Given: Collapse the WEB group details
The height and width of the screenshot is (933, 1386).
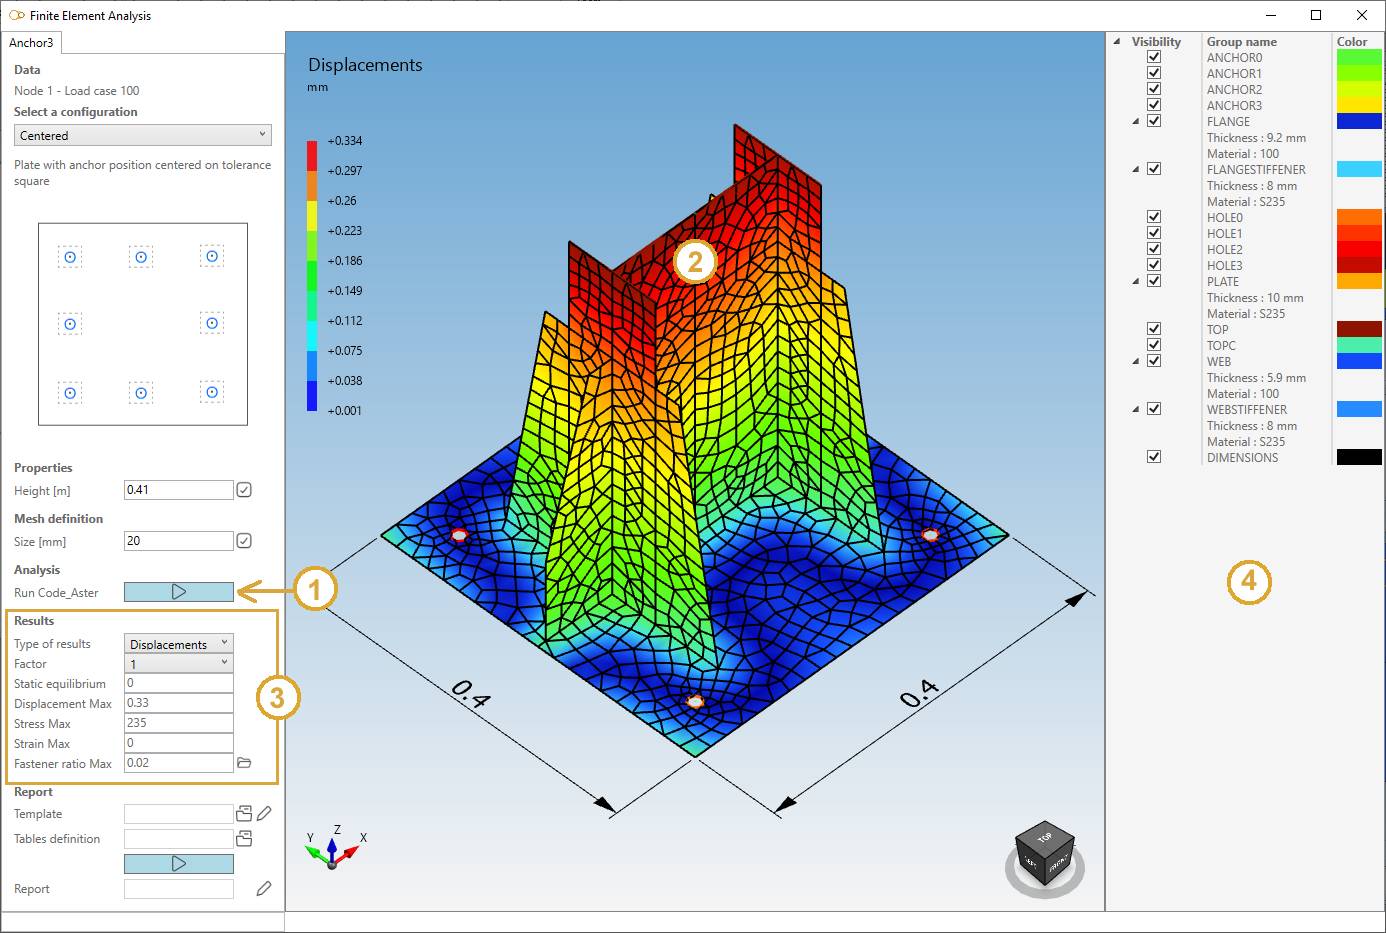Looking at the screenshot, I should pyautogui.click(x=1136, y=362).
